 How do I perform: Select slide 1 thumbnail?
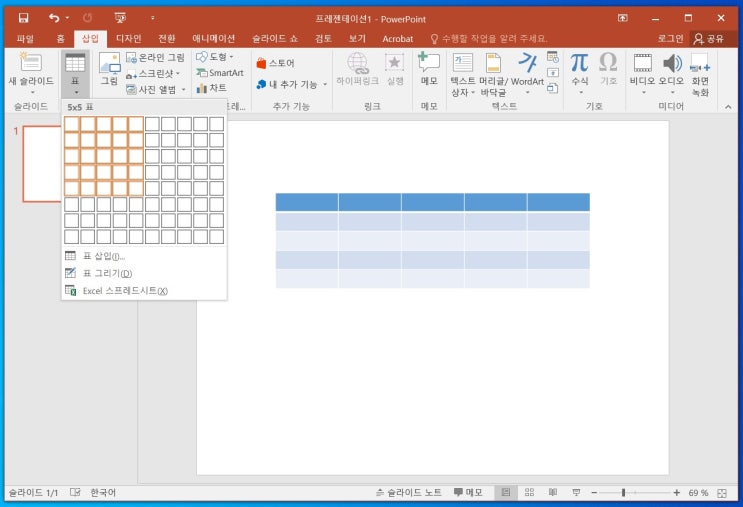click(42, 164)
